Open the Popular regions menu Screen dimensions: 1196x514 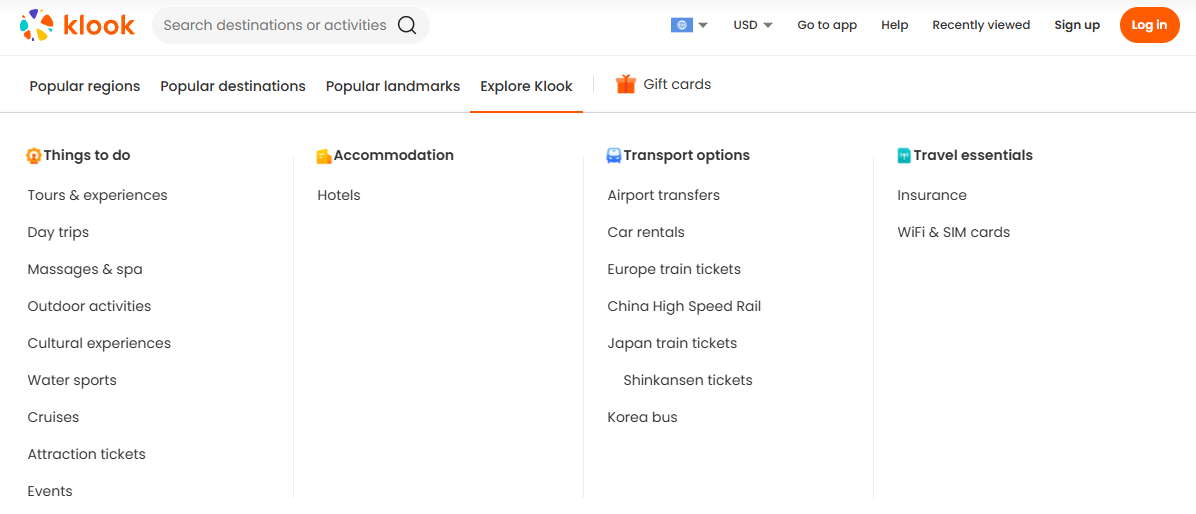[85, 86]
